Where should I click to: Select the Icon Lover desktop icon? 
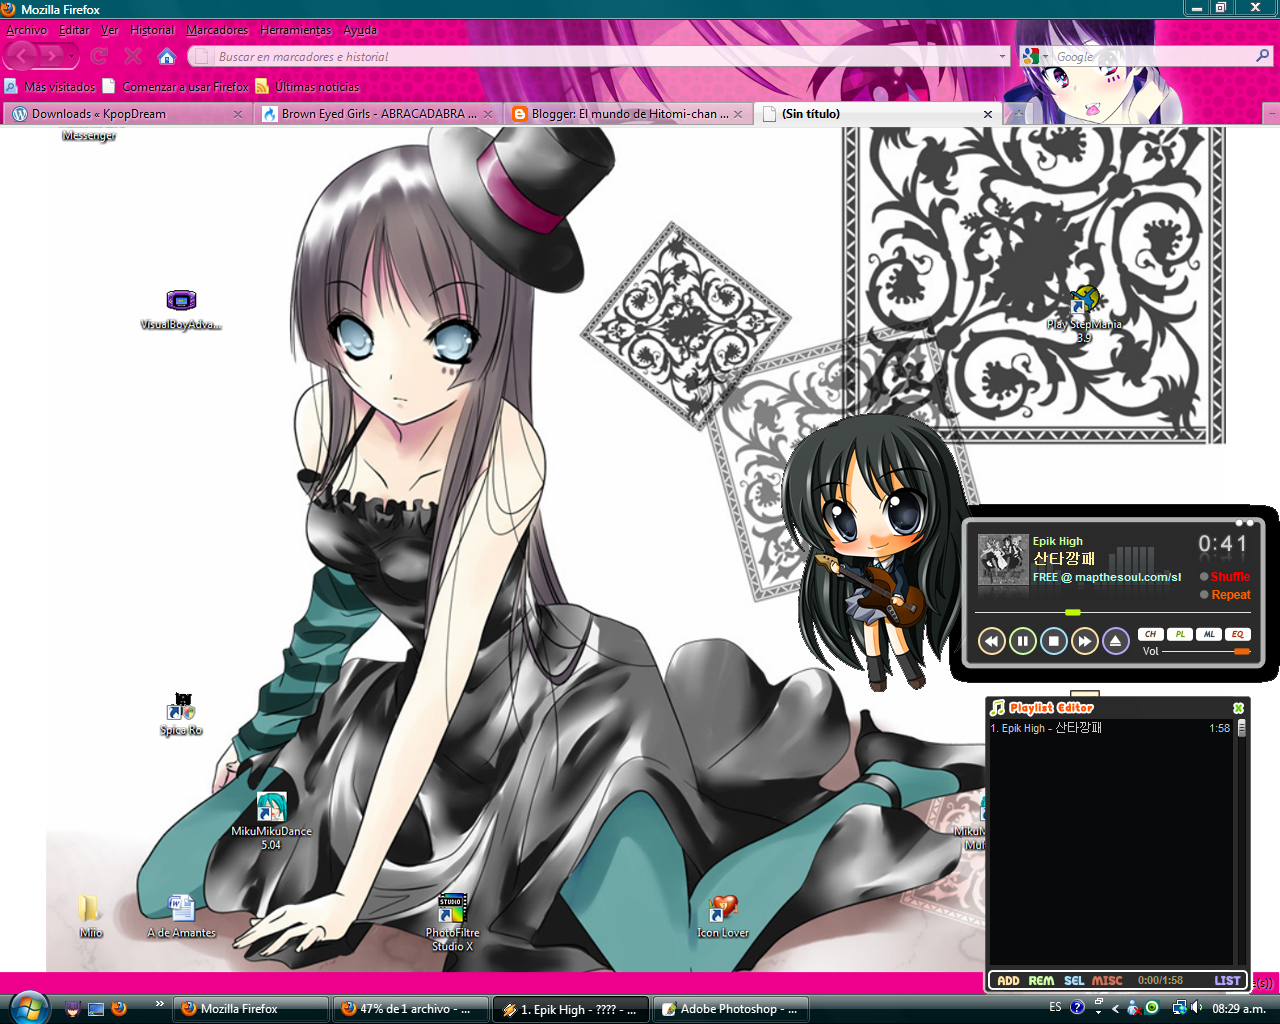(x=722, y=916)
